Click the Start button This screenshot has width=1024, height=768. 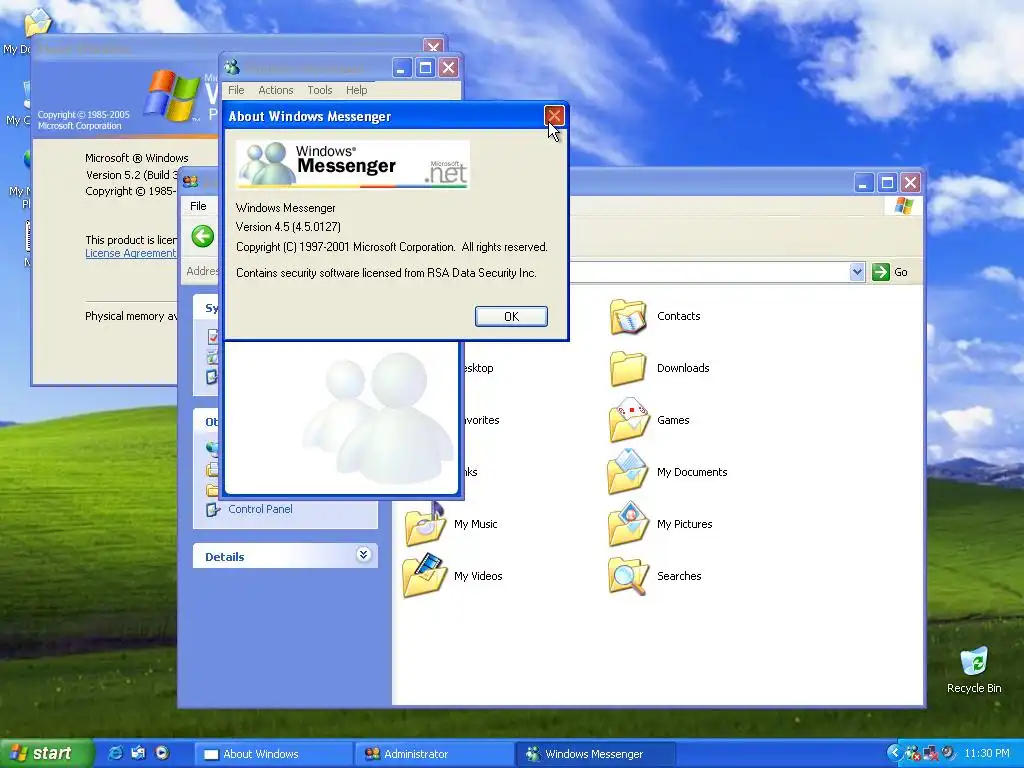pyautogui.click(x=45, y=754)
